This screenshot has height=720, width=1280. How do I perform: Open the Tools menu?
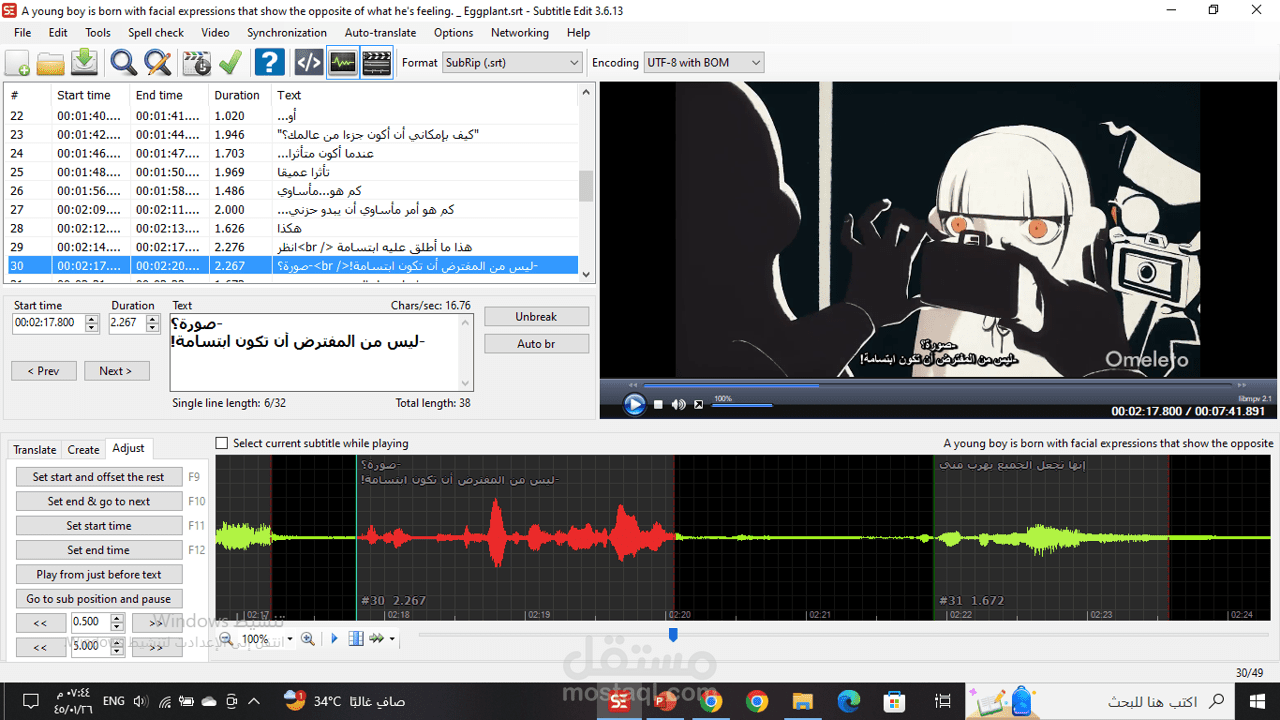click(98, 32)
